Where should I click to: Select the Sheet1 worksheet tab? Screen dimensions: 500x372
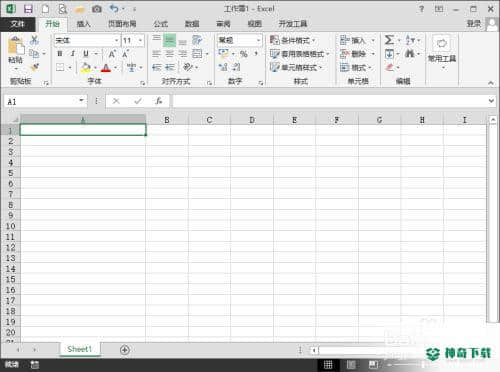(x=79, y=349)
